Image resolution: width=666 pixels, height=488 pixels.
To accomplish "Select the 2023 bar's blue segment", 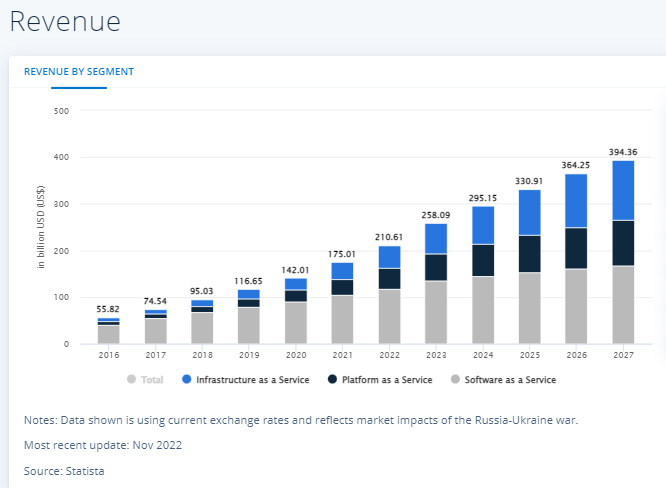I will (x=436, y=239).
